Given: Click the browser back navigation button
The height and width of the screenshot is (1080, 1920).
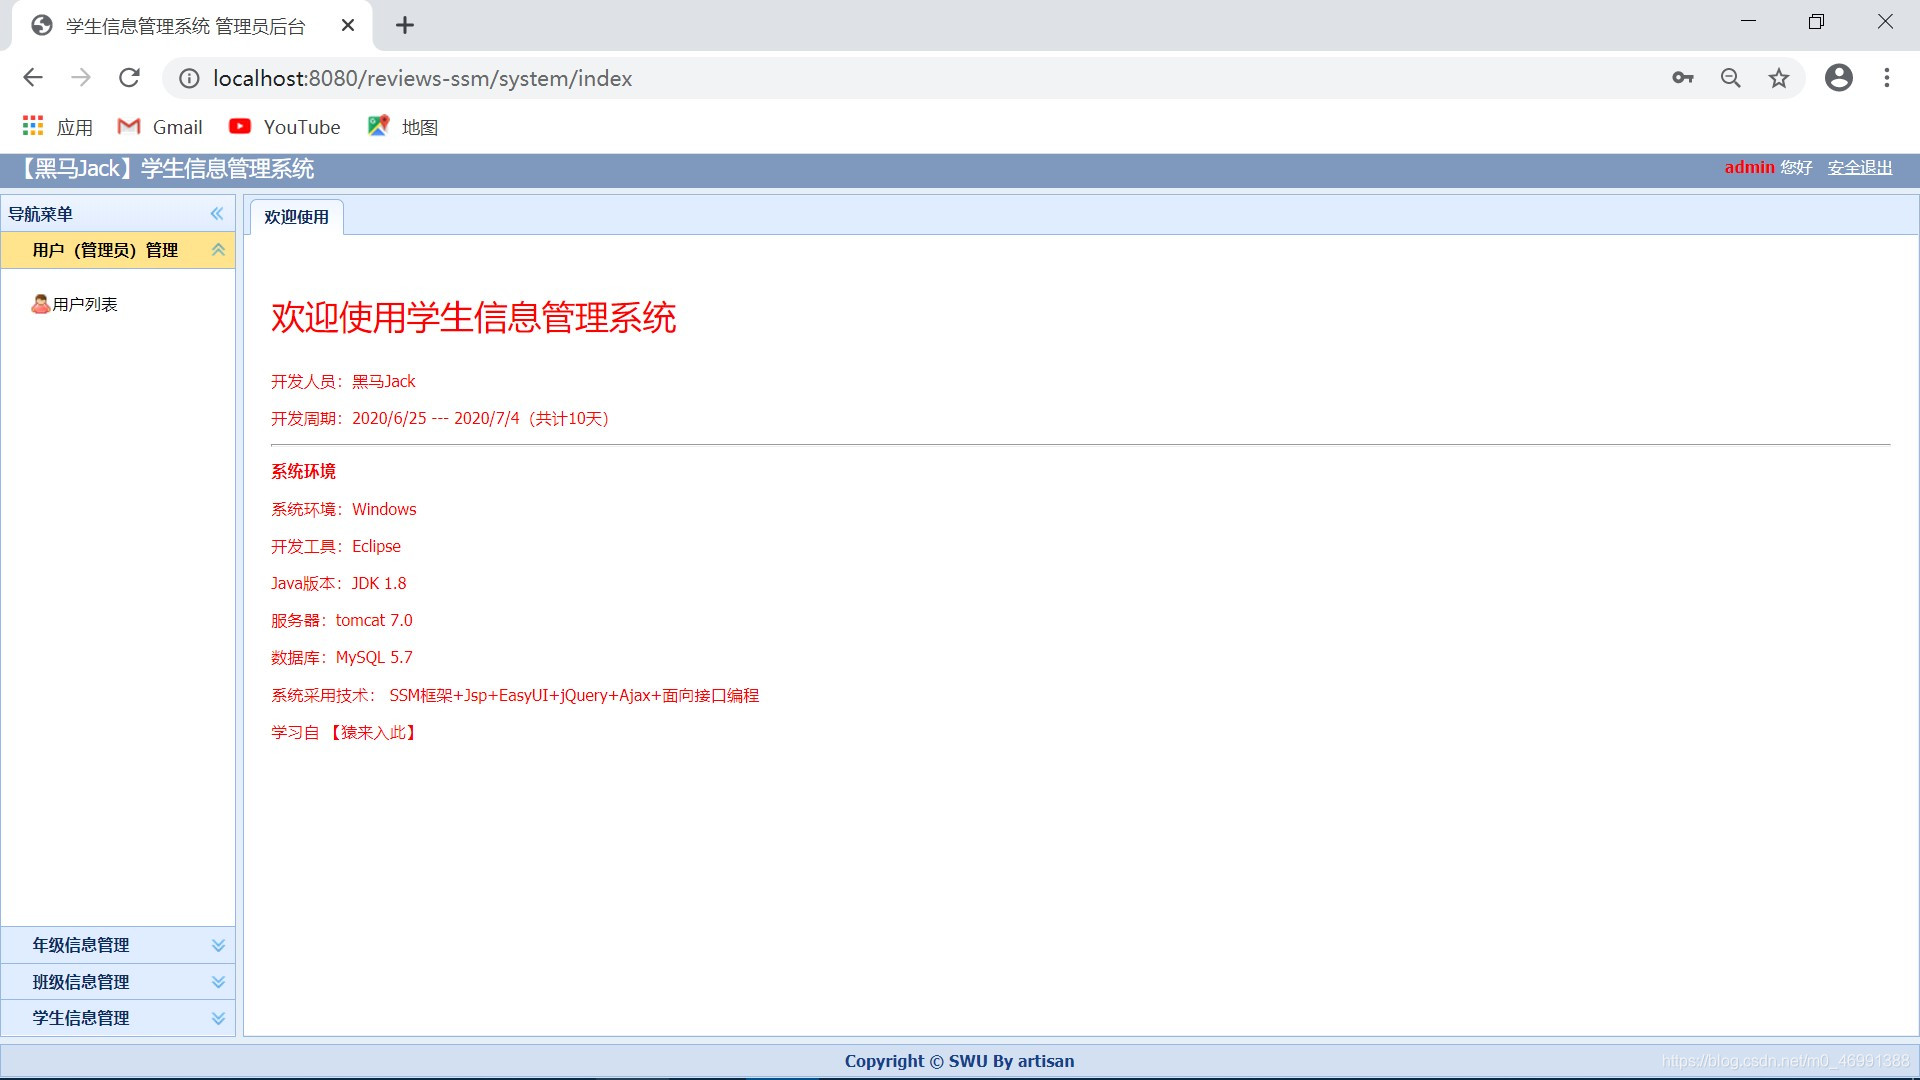Looking at the screenshot, I should [32, 78].
